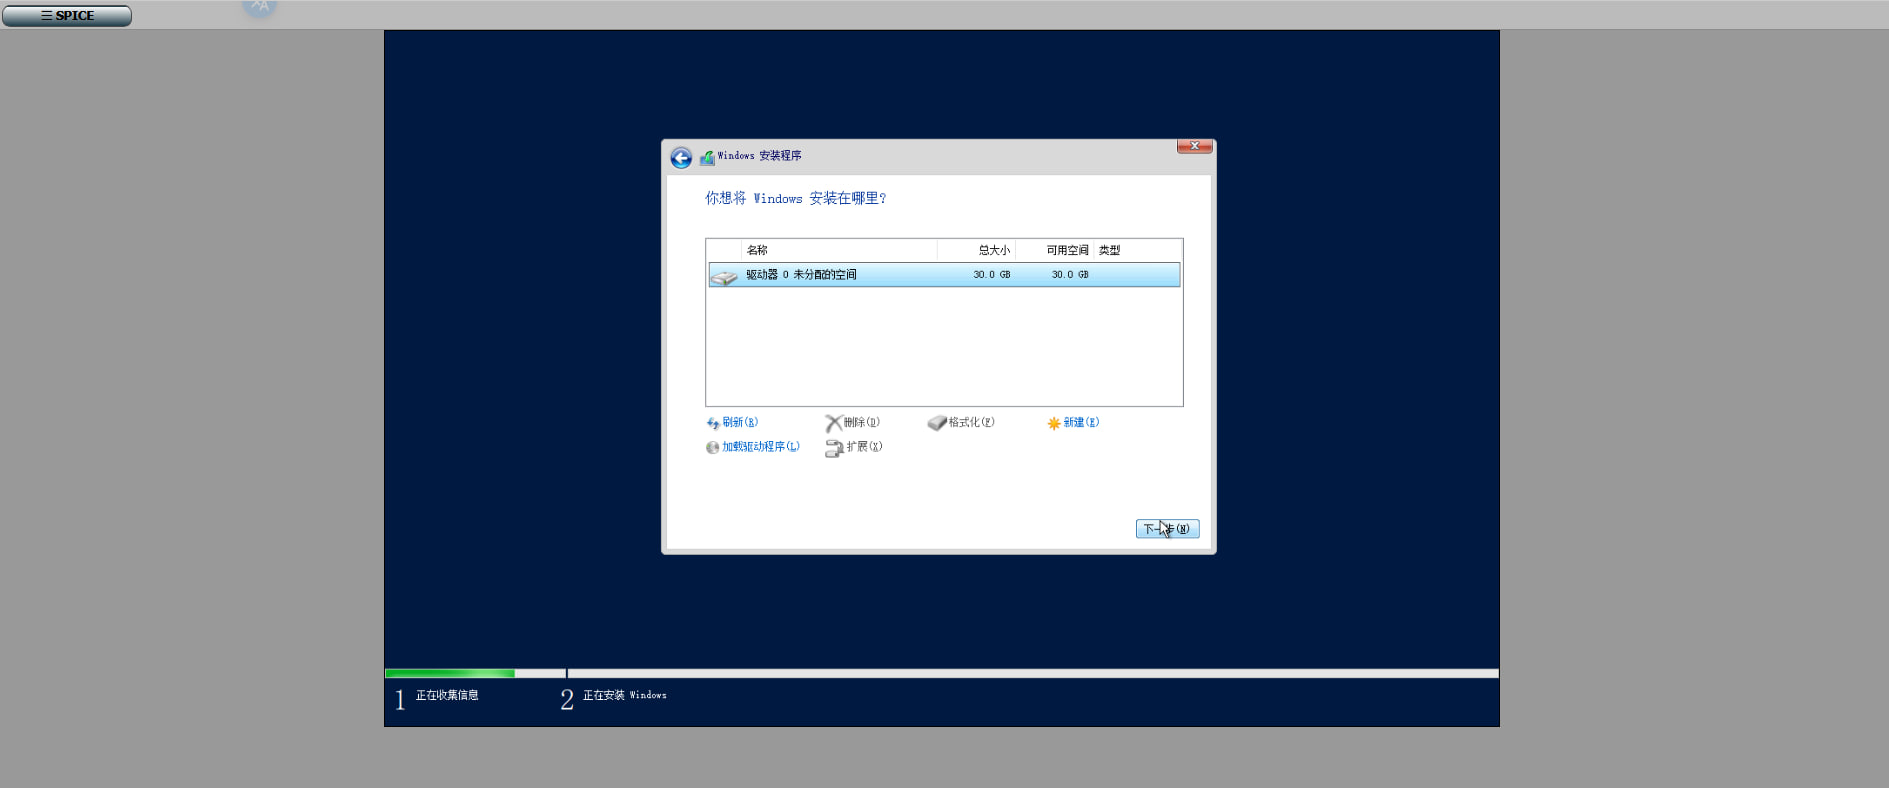Click the drive icon in the 驱动器 0 row

[x=724, y=276]
